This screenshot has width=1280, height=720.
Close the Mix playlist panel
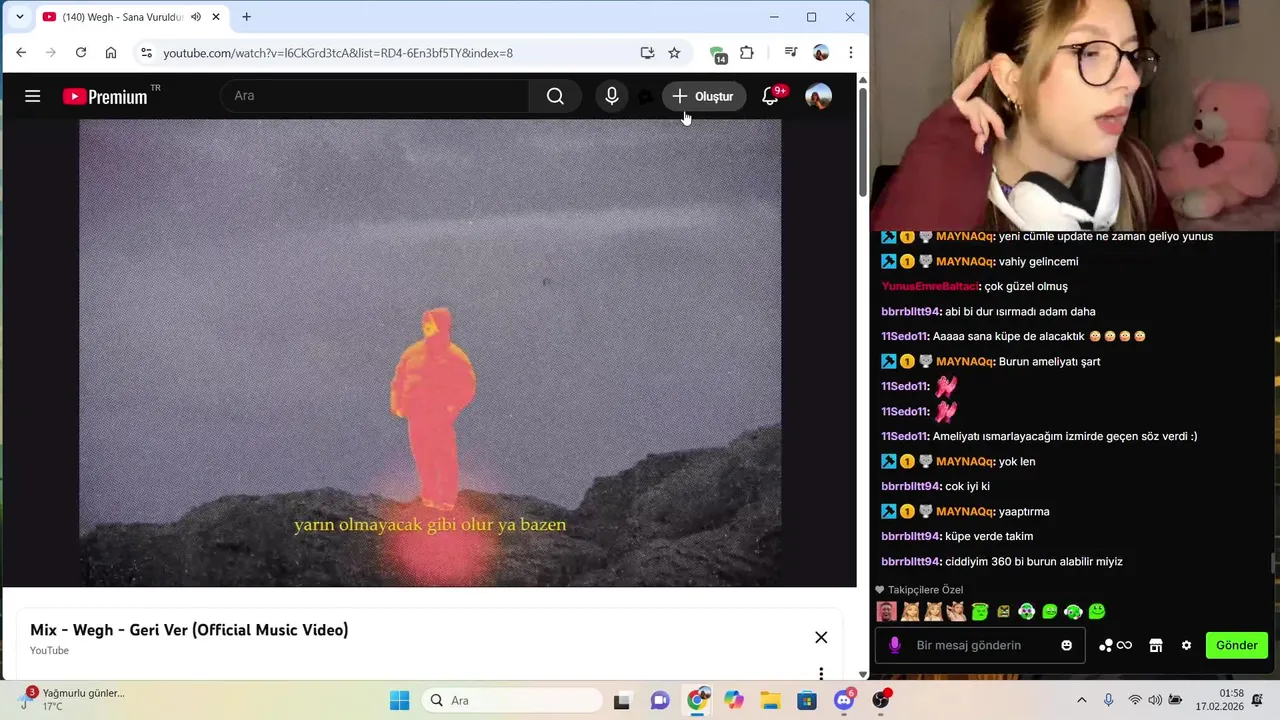coord(821,637)
